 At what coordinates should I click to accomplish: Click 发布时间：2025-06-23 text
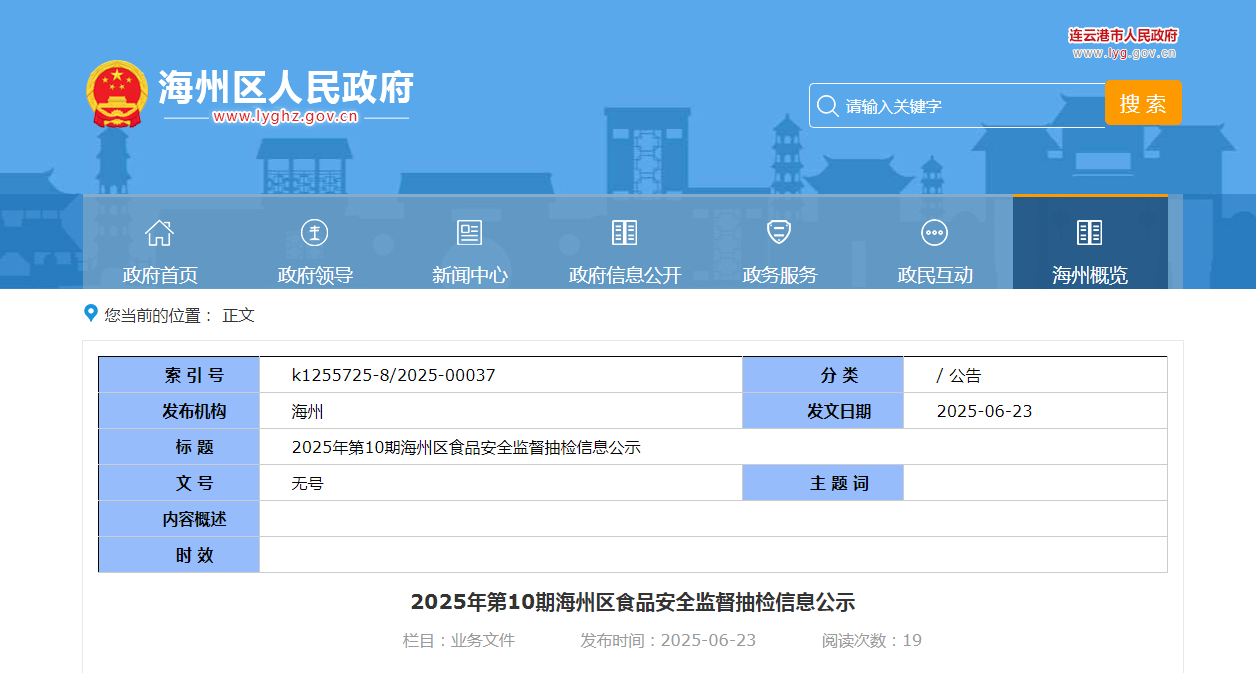[x=668, y=641]
